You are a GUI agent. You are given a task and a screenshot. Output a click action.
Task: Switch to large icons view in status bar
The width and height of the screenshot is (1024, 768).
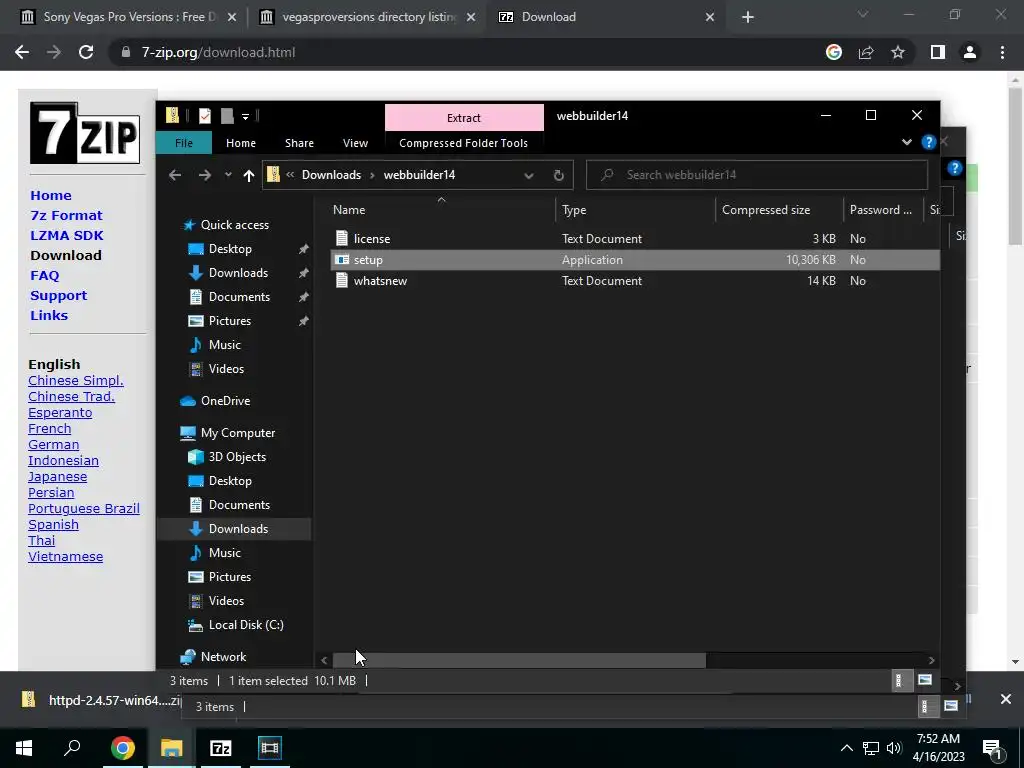tap(924, 680)
